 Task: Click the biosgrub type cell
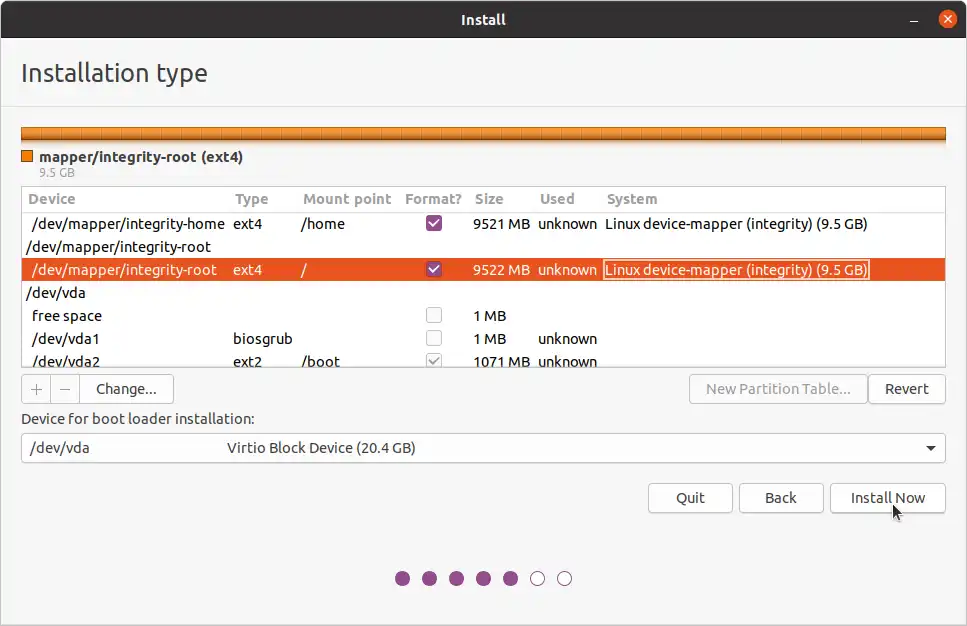(x=263, y=339)
